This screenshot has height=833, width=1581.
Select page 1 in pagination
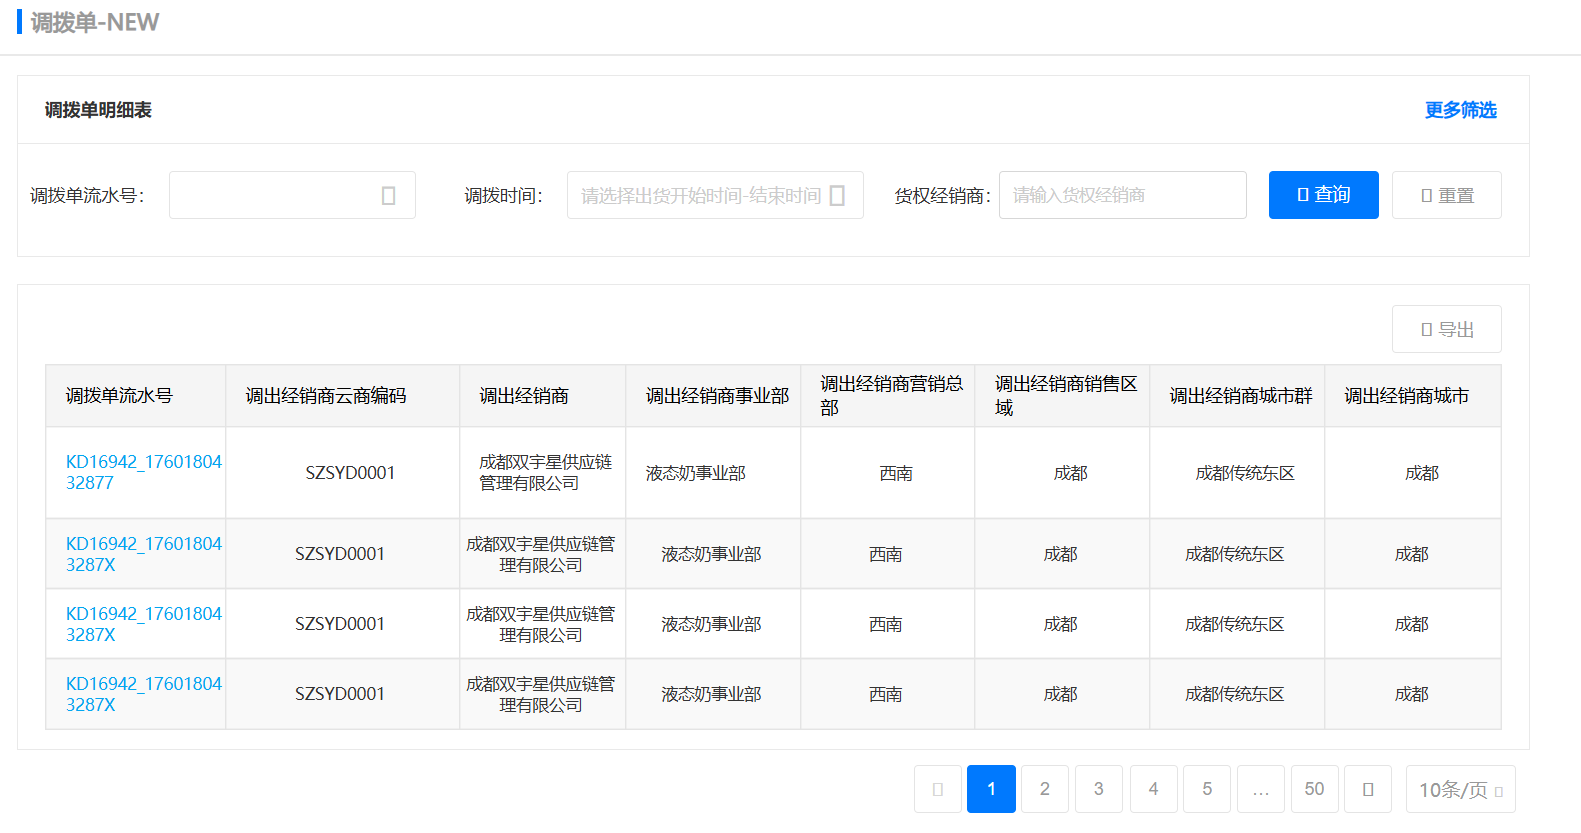[x=991, y=789]
